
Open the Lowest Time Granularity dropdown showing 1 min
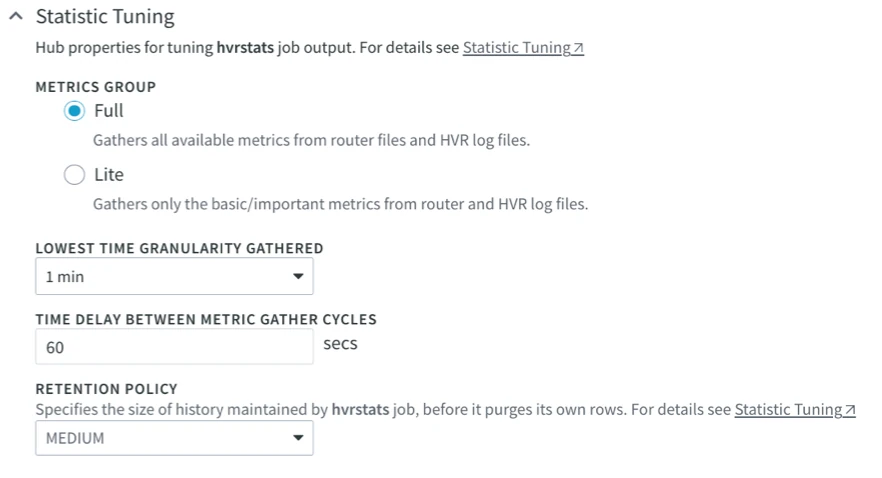(x=174, y=277)
